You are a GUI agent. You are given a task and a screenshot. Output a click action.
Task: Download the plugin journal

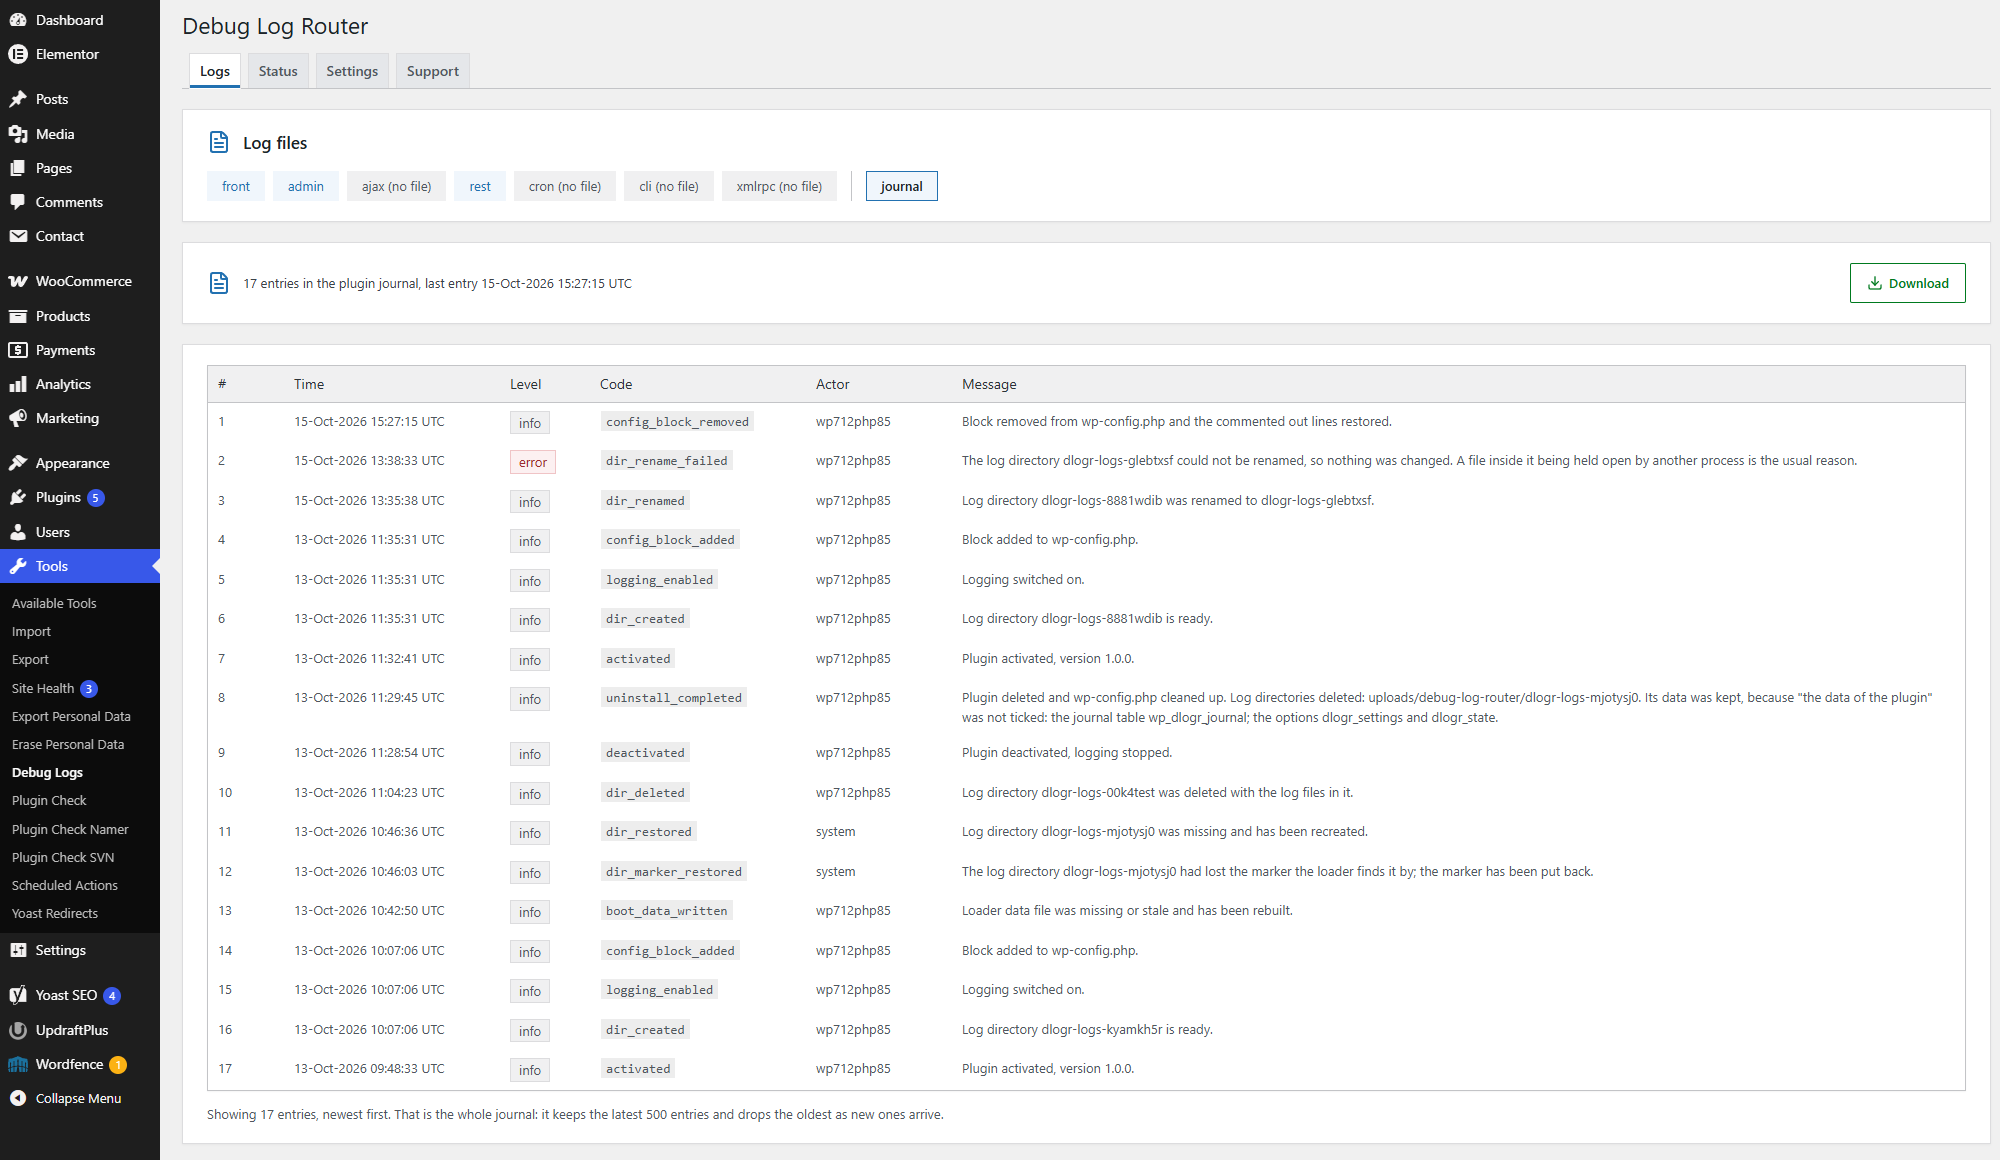point(1908,283)
